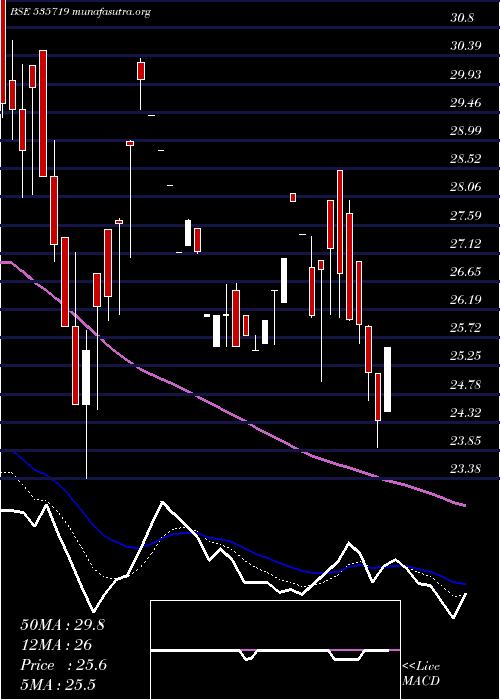Screen dimensions: 500x700
Task: Click the '50MA : 29.8' readout
Action: (62, 625)
